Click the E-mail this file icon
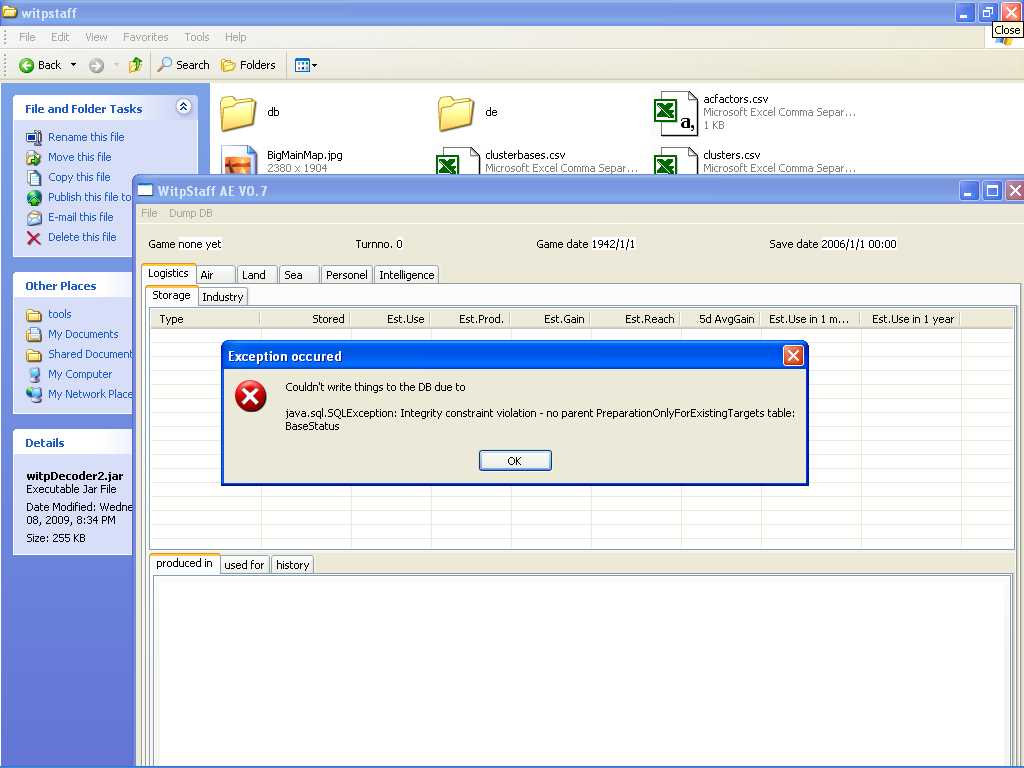Viewport: 1024px width, 768px height. point(34,217)
